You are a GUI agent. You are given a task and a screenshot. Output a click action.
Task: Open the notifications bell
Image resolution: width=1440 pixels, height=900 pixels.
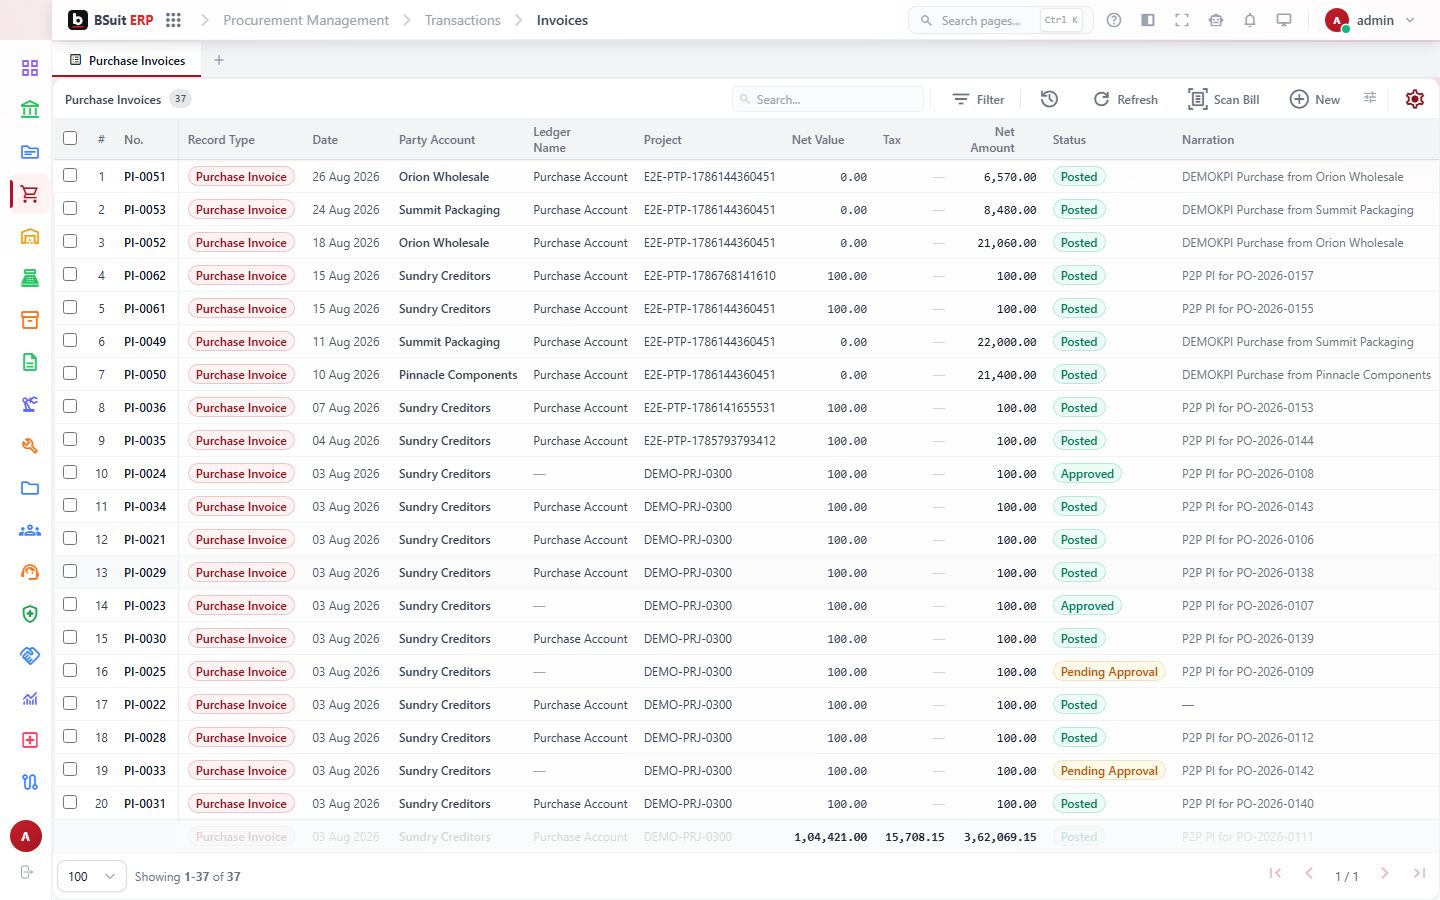[1250, 20]
